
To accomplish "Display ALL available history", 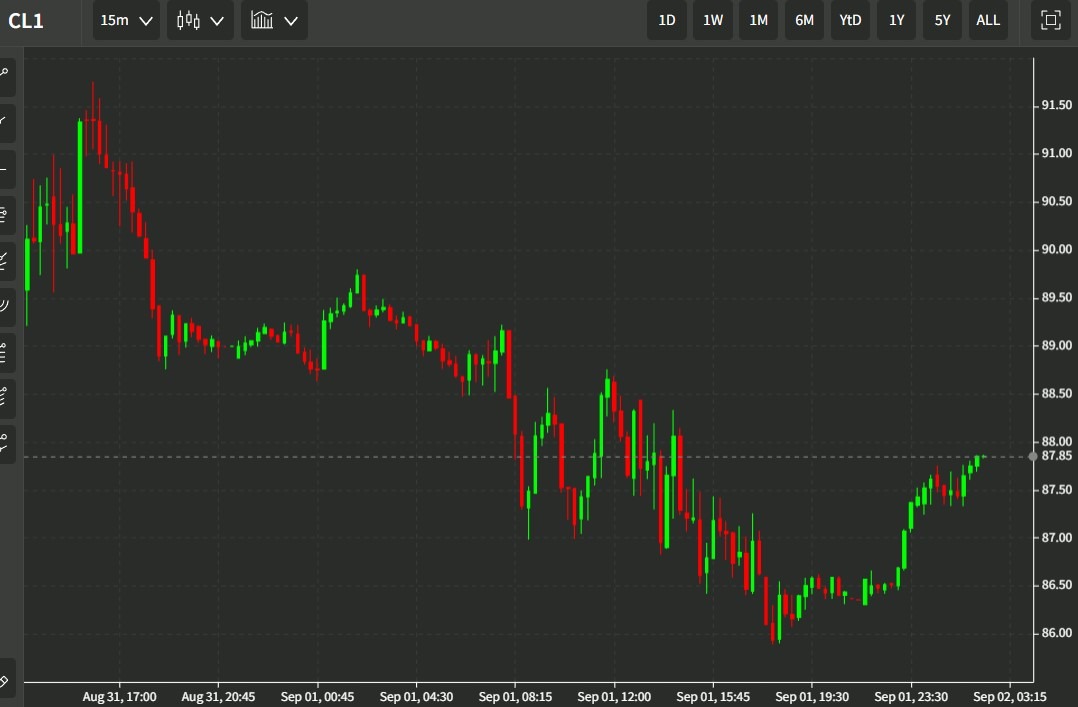I will (x=988, y=20).
